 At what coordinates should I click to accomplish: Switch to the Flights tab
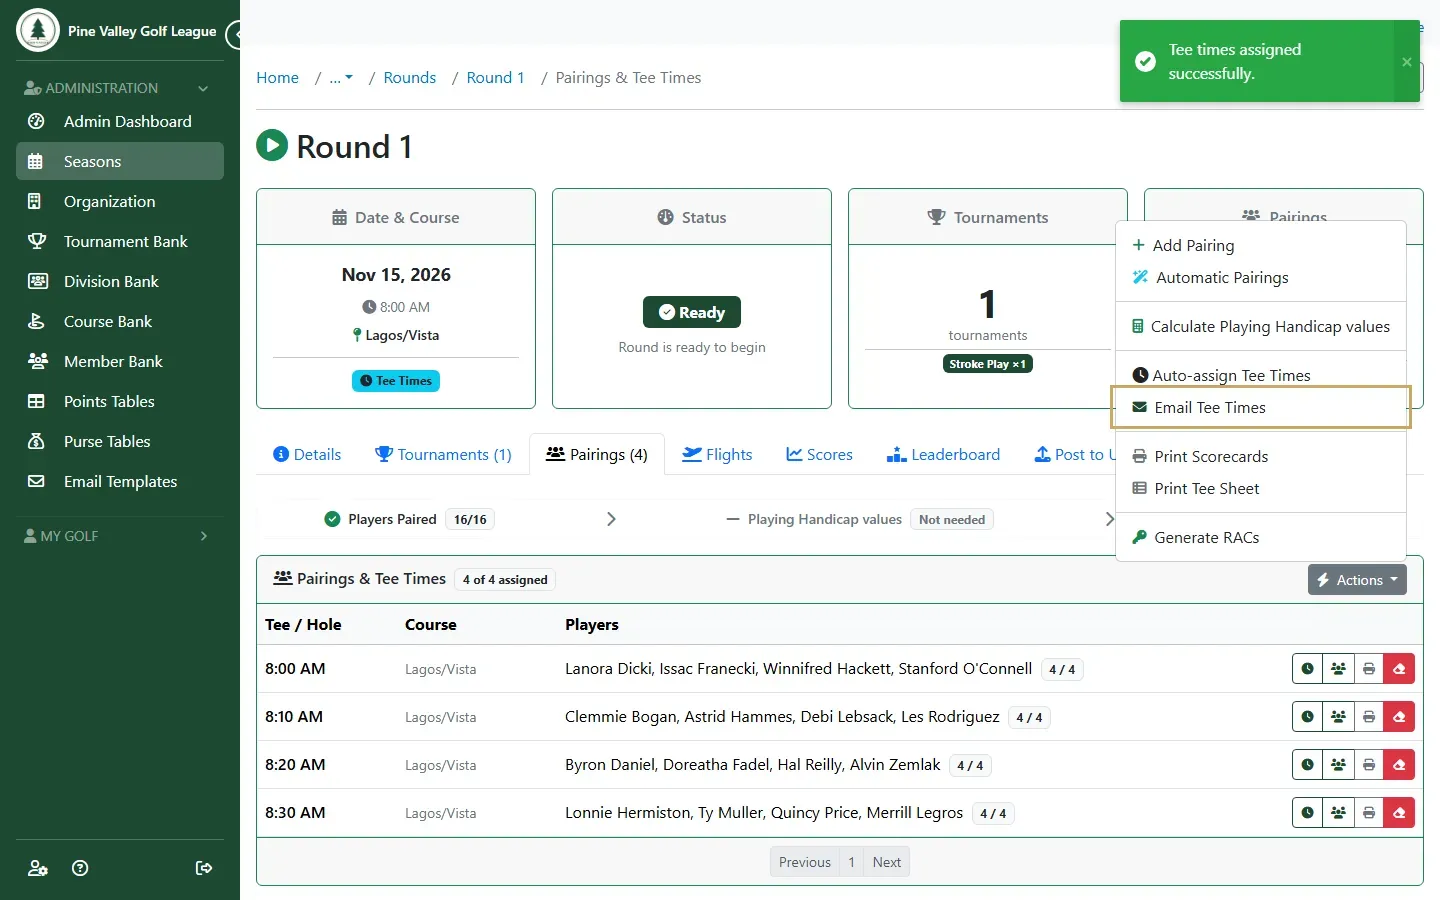click(x=717, y=455)
